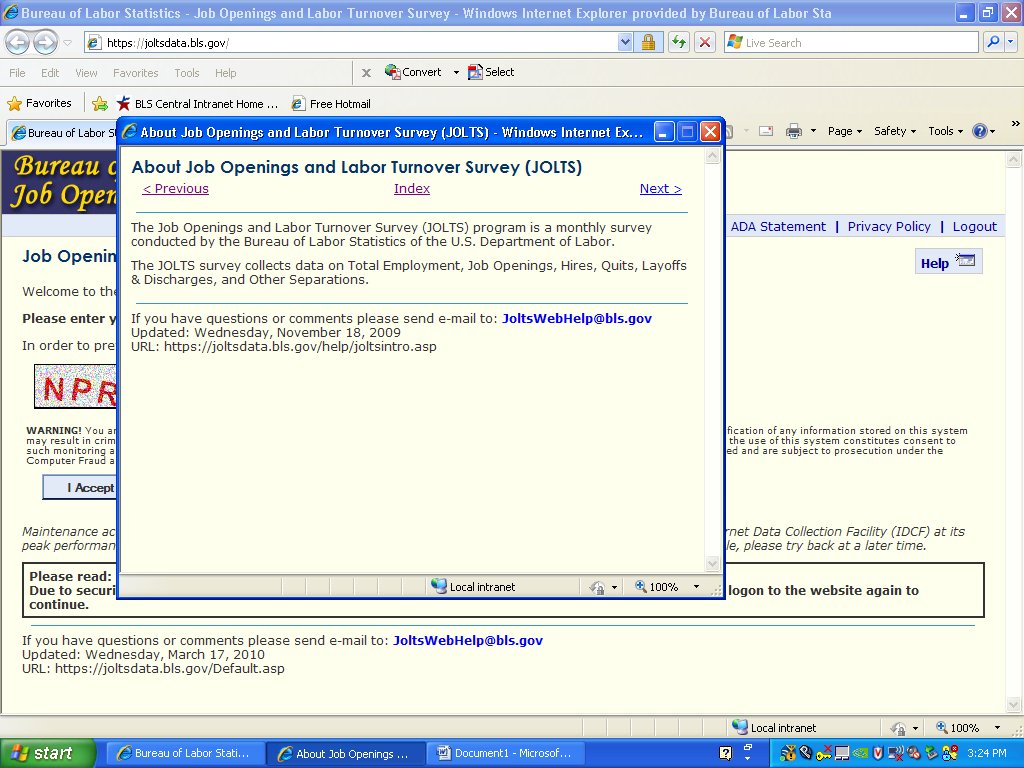Open the Tools menu in menu bar
The height and width of the screenshot is (768, 1024).
[x=186, y=73]
